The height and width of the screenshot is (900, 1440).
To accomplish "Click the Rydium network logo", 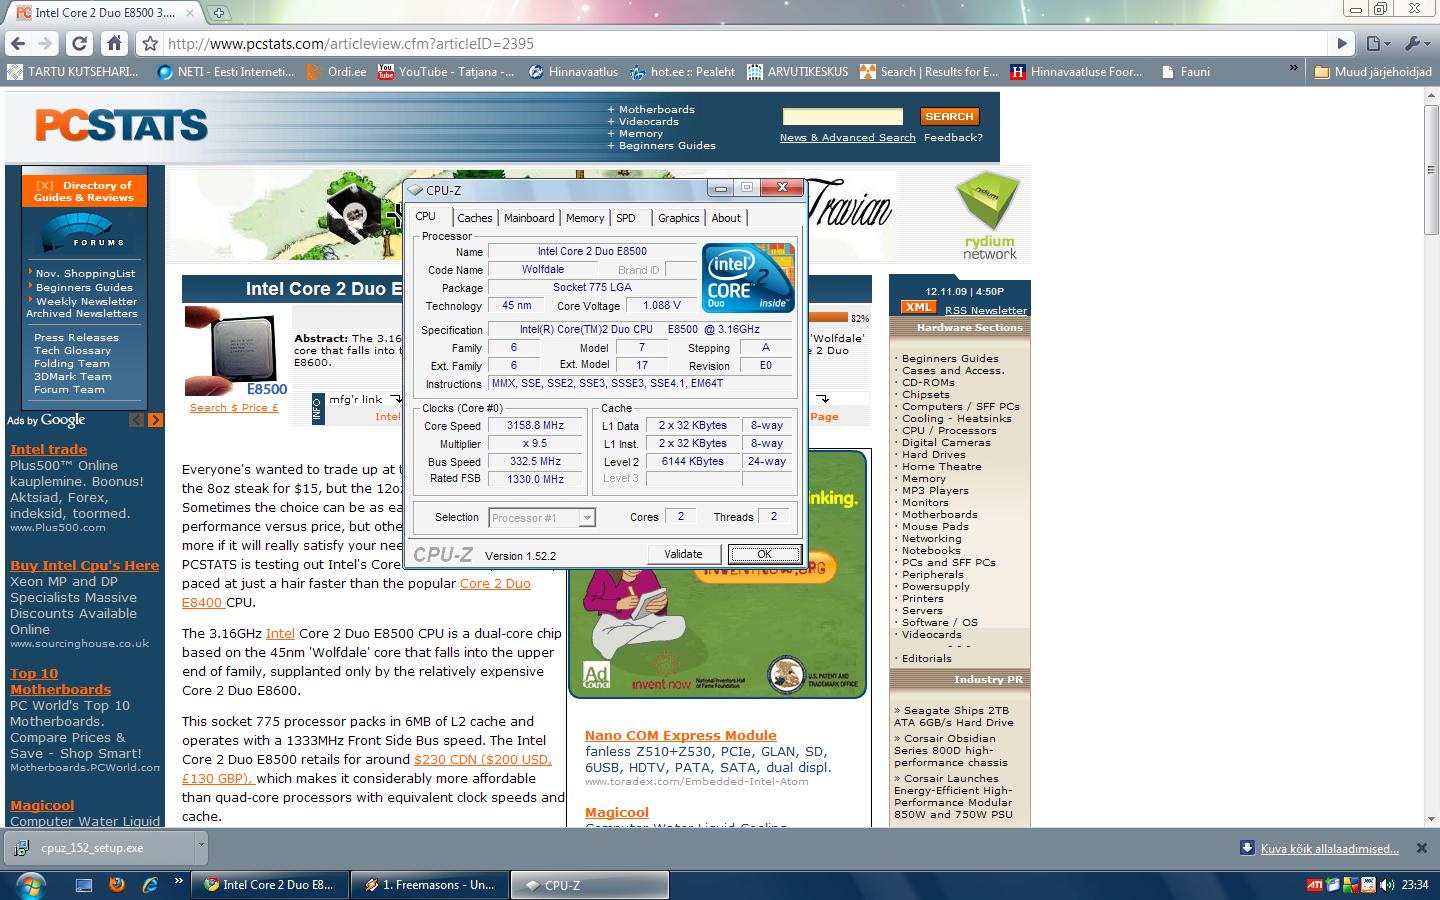I will [989, 216].
